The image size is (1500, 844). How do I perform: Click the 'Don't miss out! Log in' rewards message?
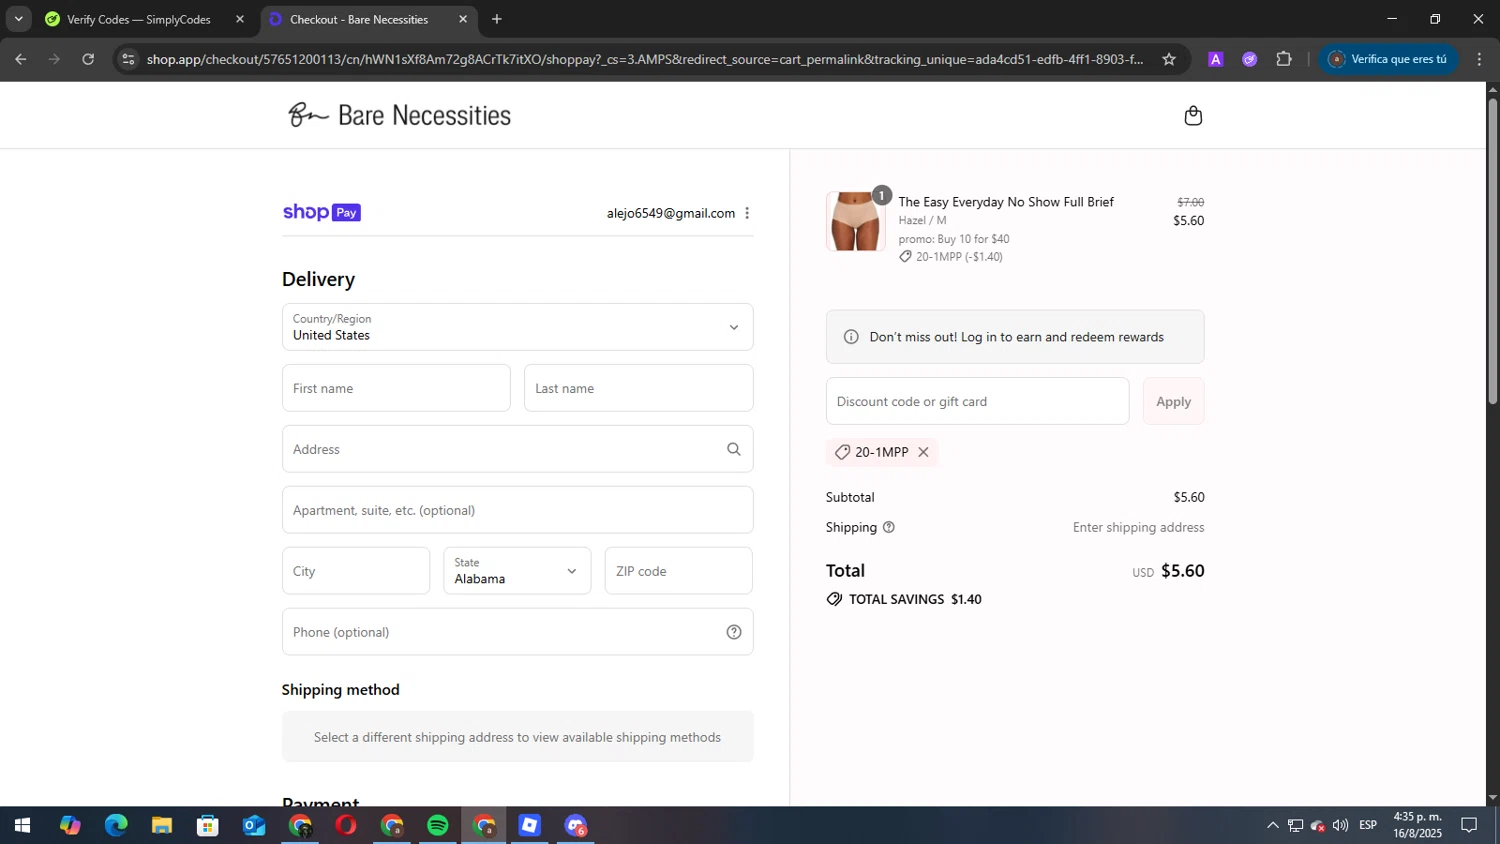1017,337
